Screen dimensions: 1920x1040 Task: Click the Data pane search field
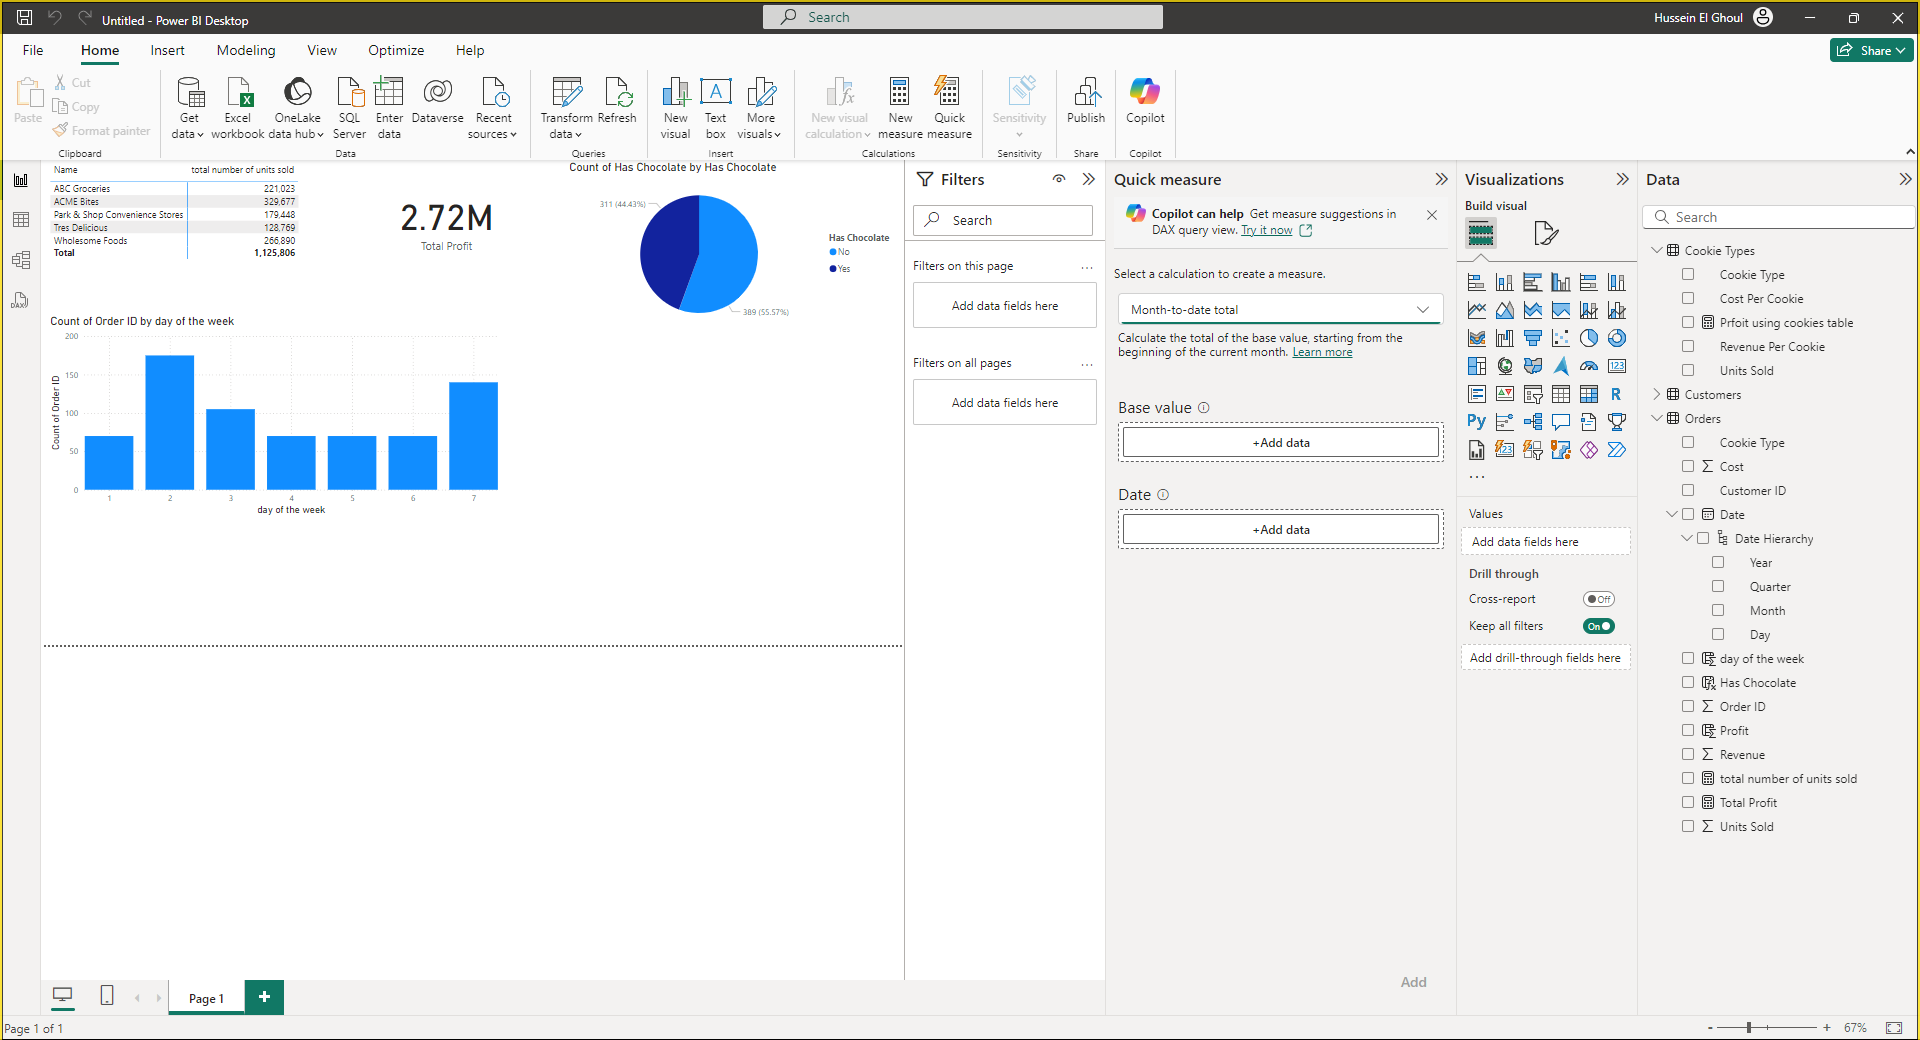1778,217
